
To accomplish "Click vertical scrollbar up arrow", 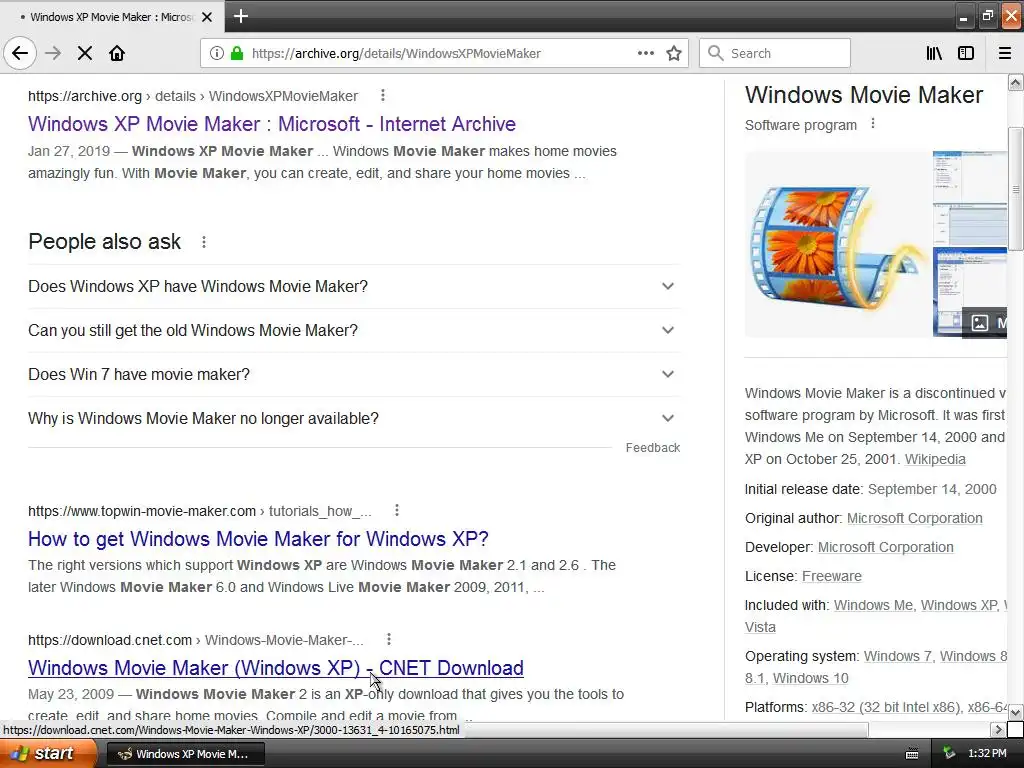I will tap(1016, 82).
